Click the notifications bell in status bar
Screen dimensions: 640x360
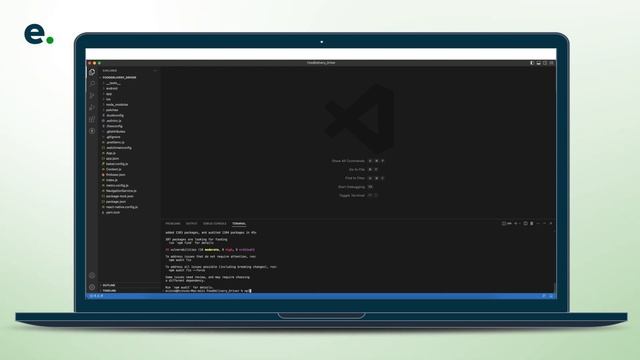(x=551, y=296)
